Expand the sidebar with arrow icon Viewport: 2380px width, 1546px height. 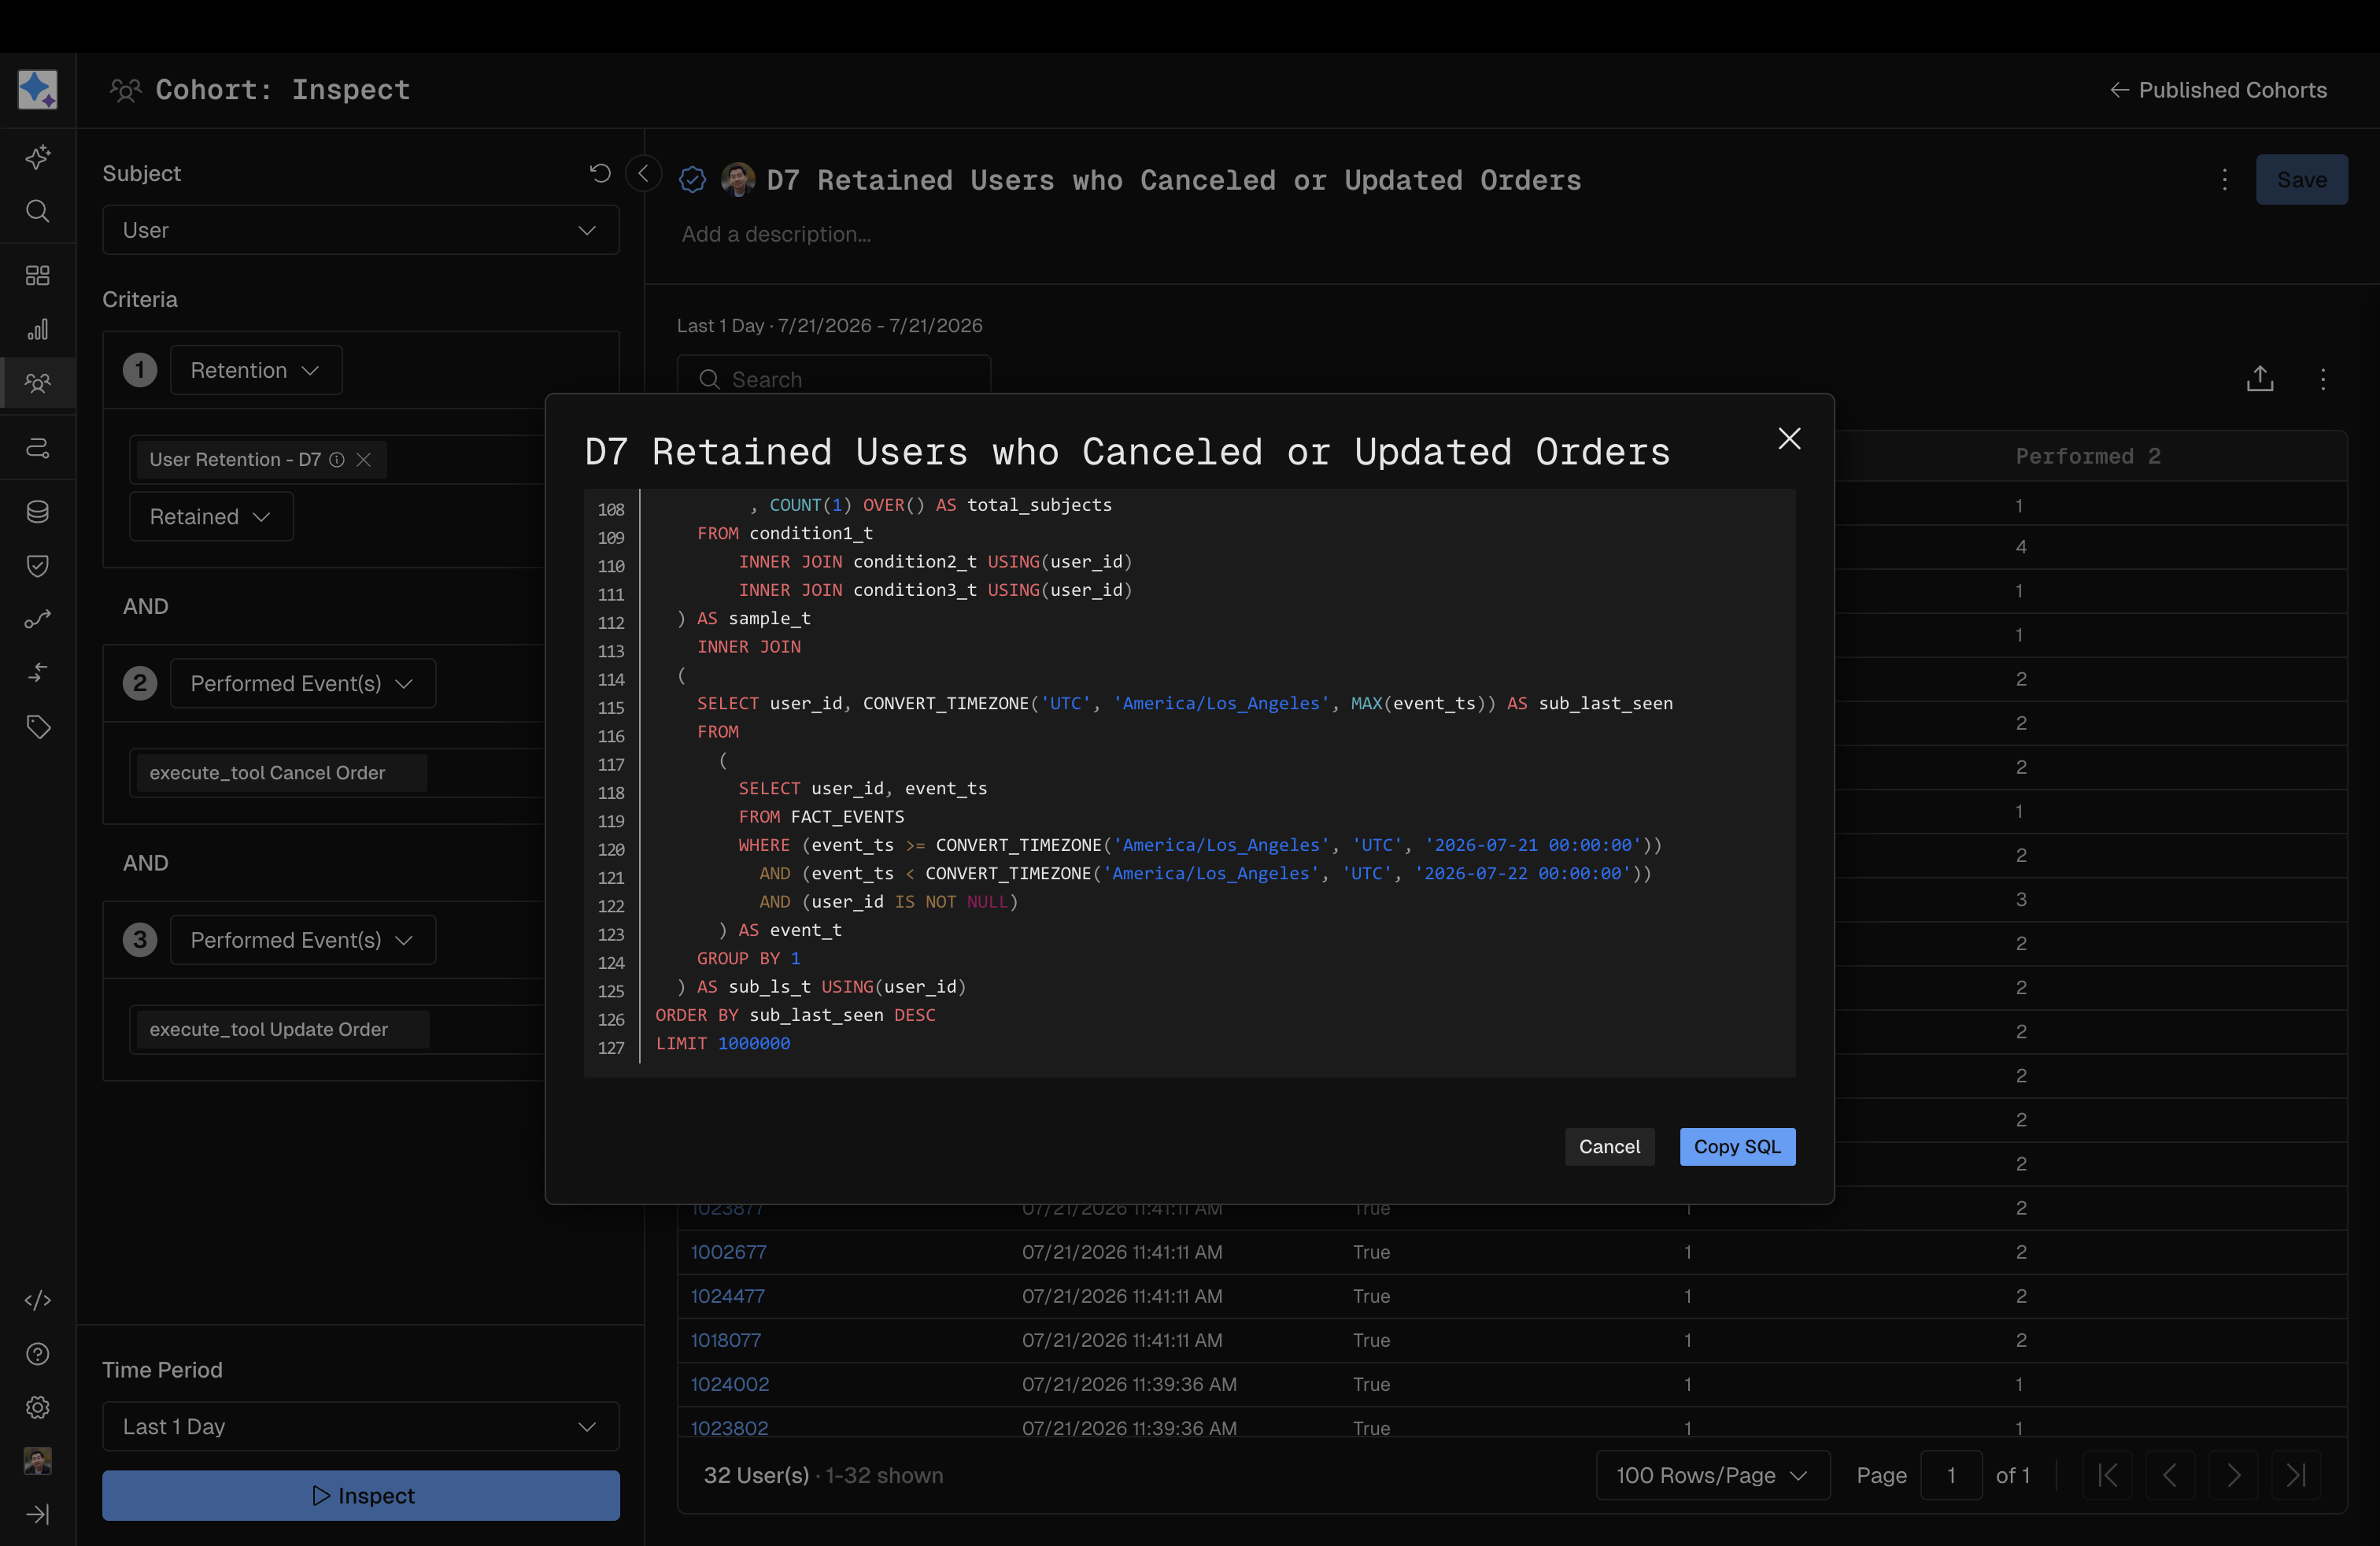click(38, 1515)
